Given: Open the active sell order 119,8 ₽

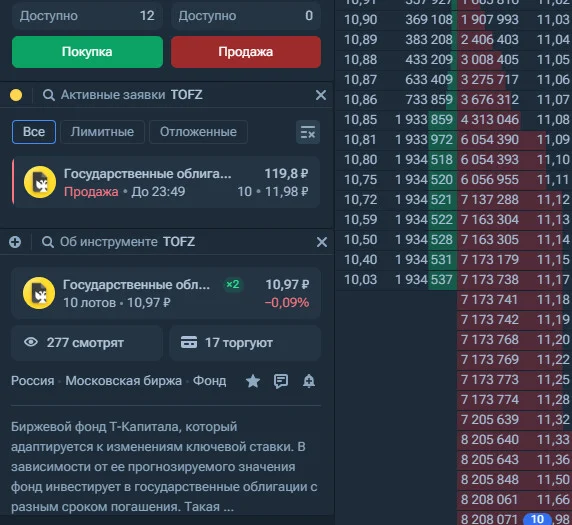Looking at the screenshot, I should click(x=166, y=182).
